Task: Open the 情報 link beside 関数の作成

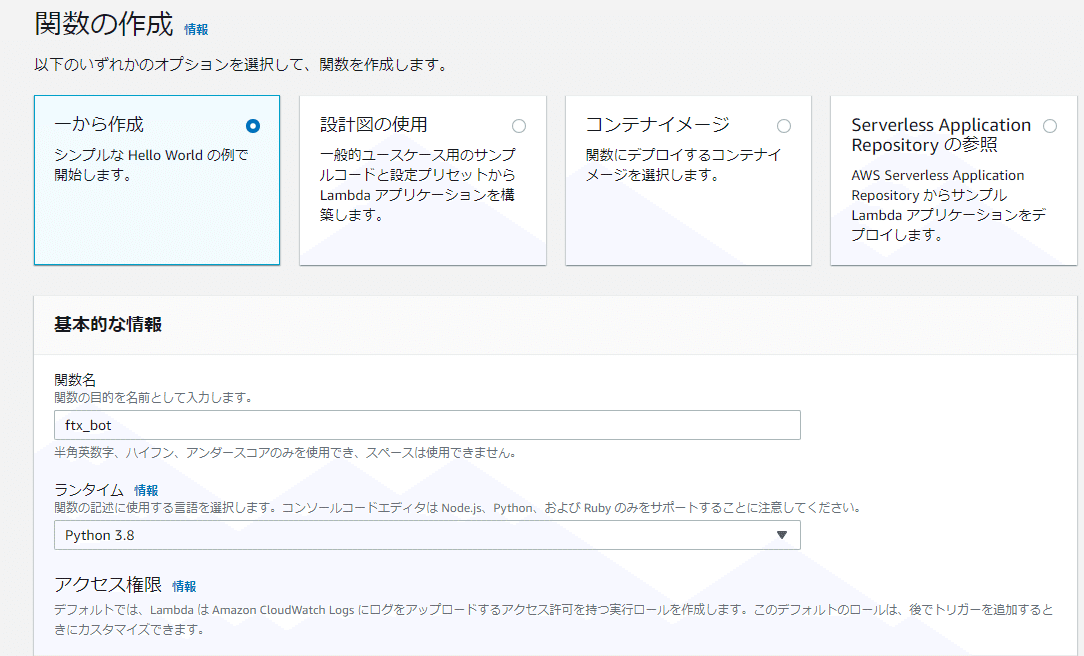Action: (x=196, y=29)
